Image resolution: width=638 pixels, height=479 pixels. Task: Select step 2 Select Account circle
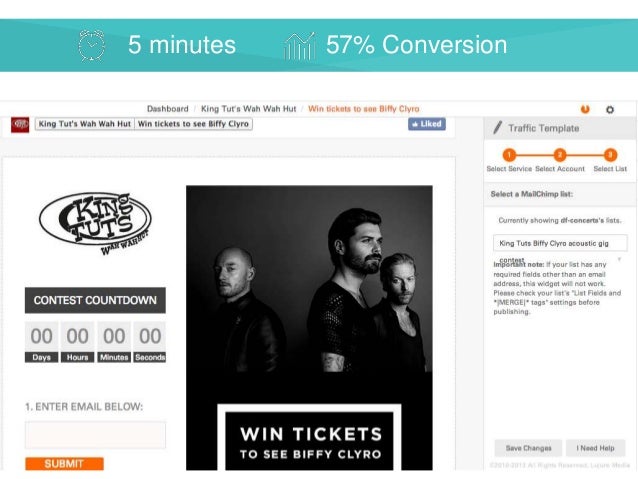click(x=560, y=155)
